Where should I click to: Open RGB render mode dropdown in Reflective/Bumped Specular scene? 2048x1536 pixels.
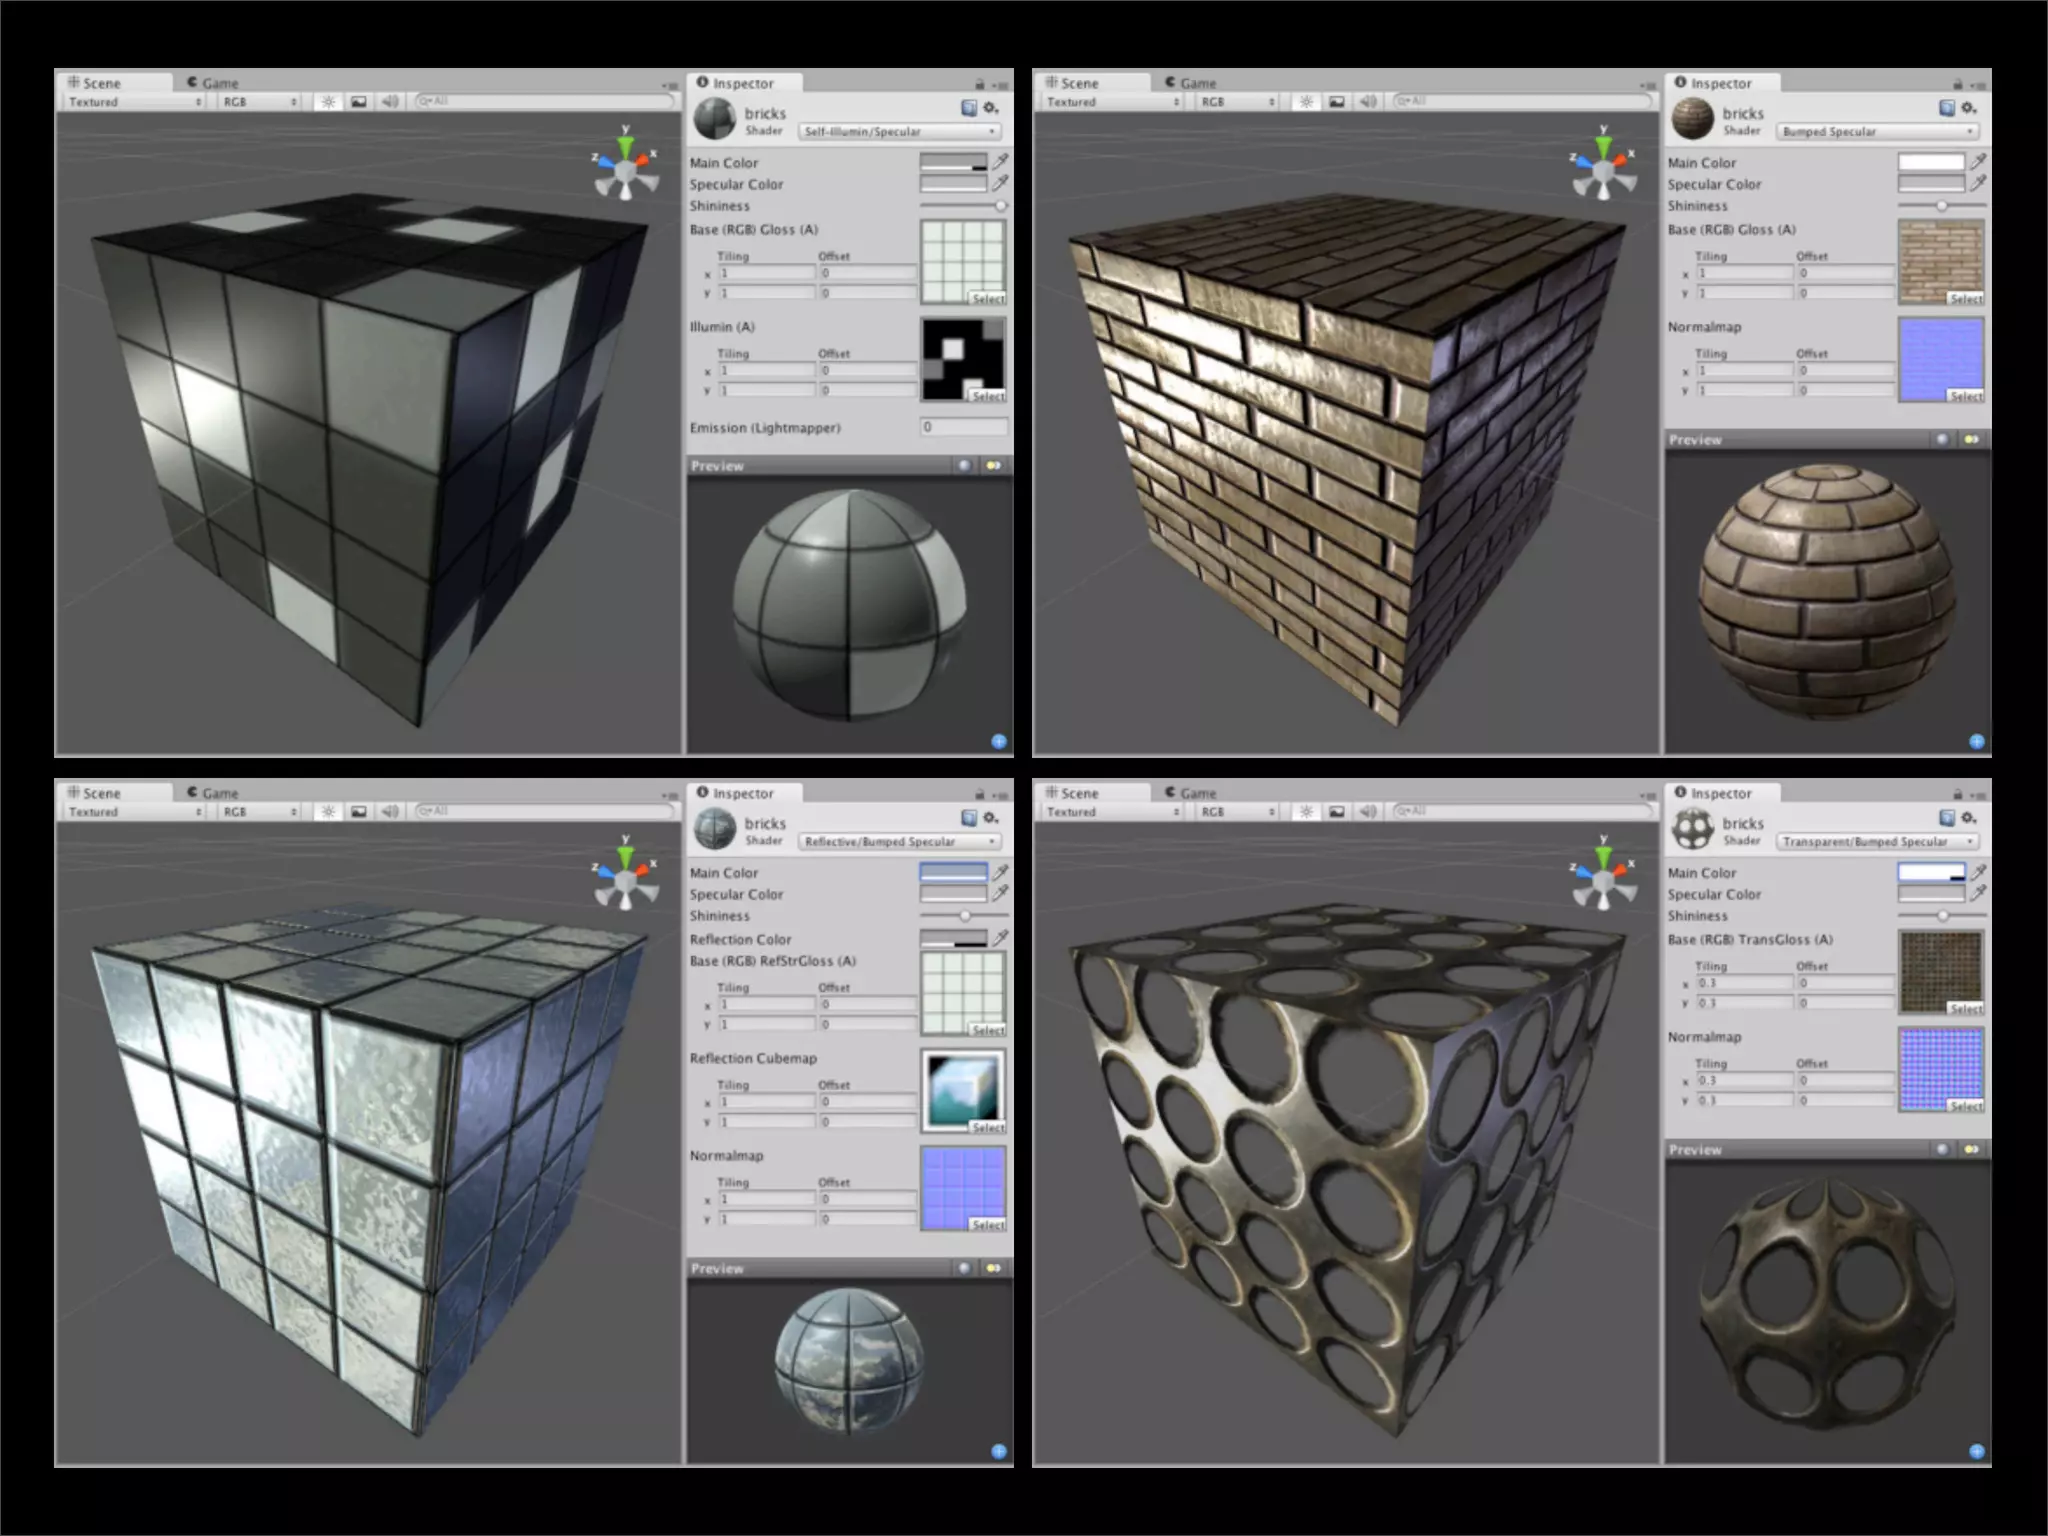[x=258, y=812]
